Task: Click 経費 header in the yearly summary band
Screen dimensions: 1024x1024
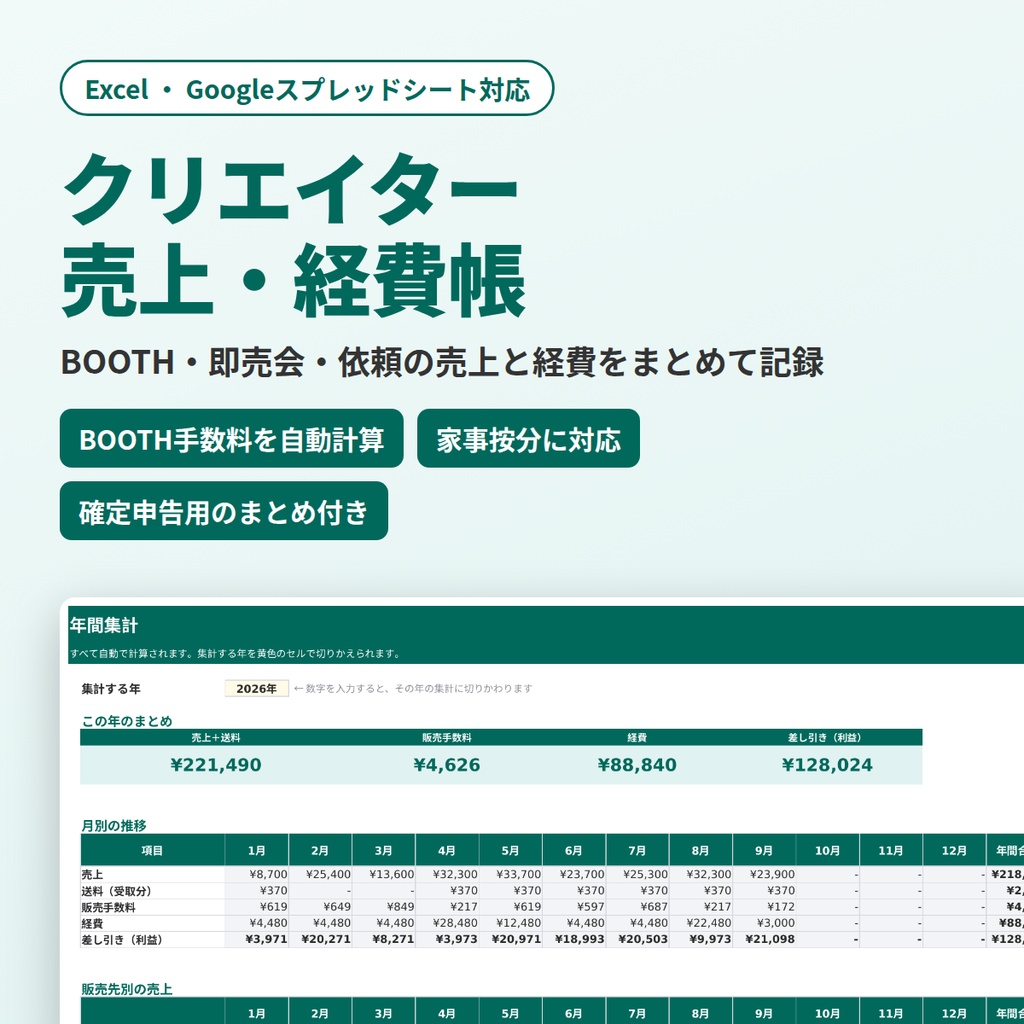Action: pos(637,737)
